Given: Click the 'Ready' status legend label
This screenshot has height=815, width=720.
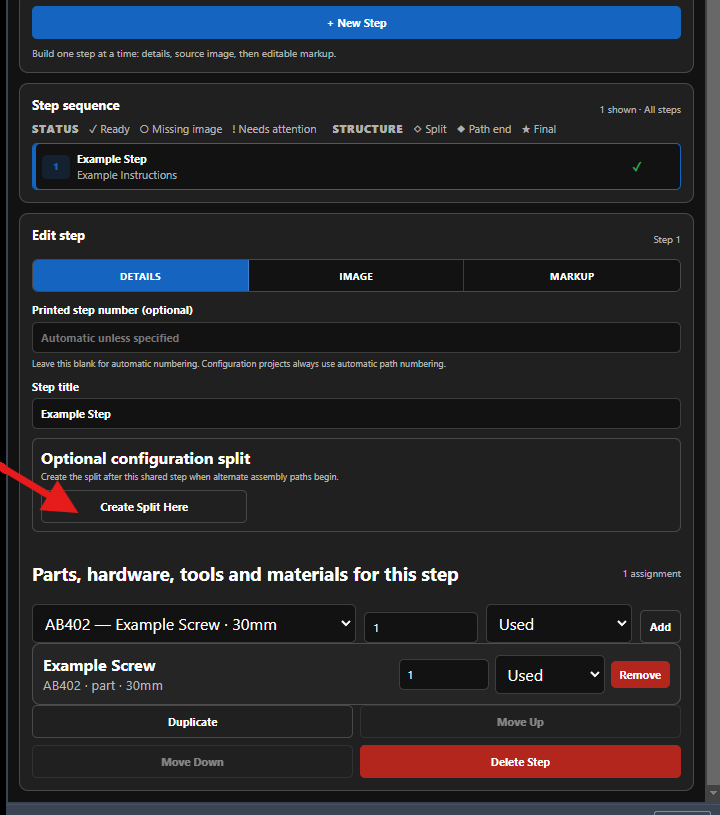Looking at the screenshot, I should pyautogui.click(x=109, y=129).
